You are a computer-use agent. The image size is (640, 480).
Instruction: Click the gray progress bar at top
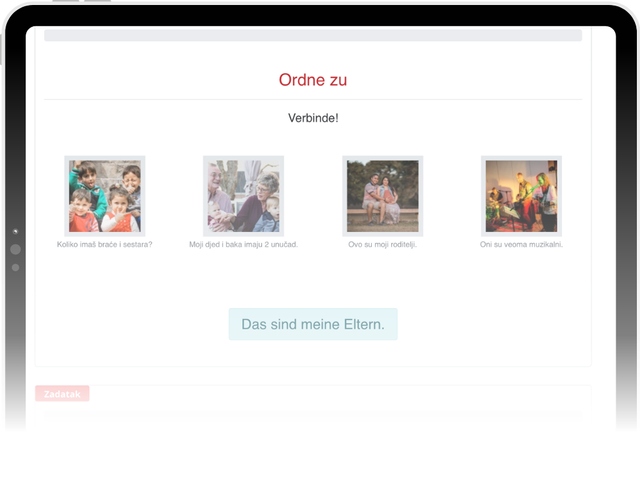click(x=313, y=35)
